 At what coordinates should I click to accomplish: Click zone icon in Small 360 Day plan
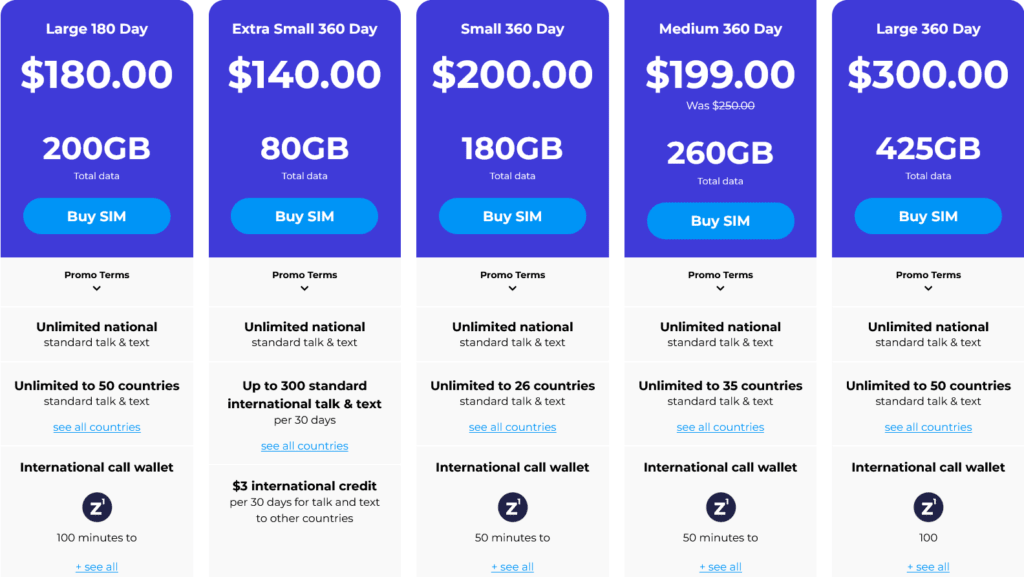512,507
